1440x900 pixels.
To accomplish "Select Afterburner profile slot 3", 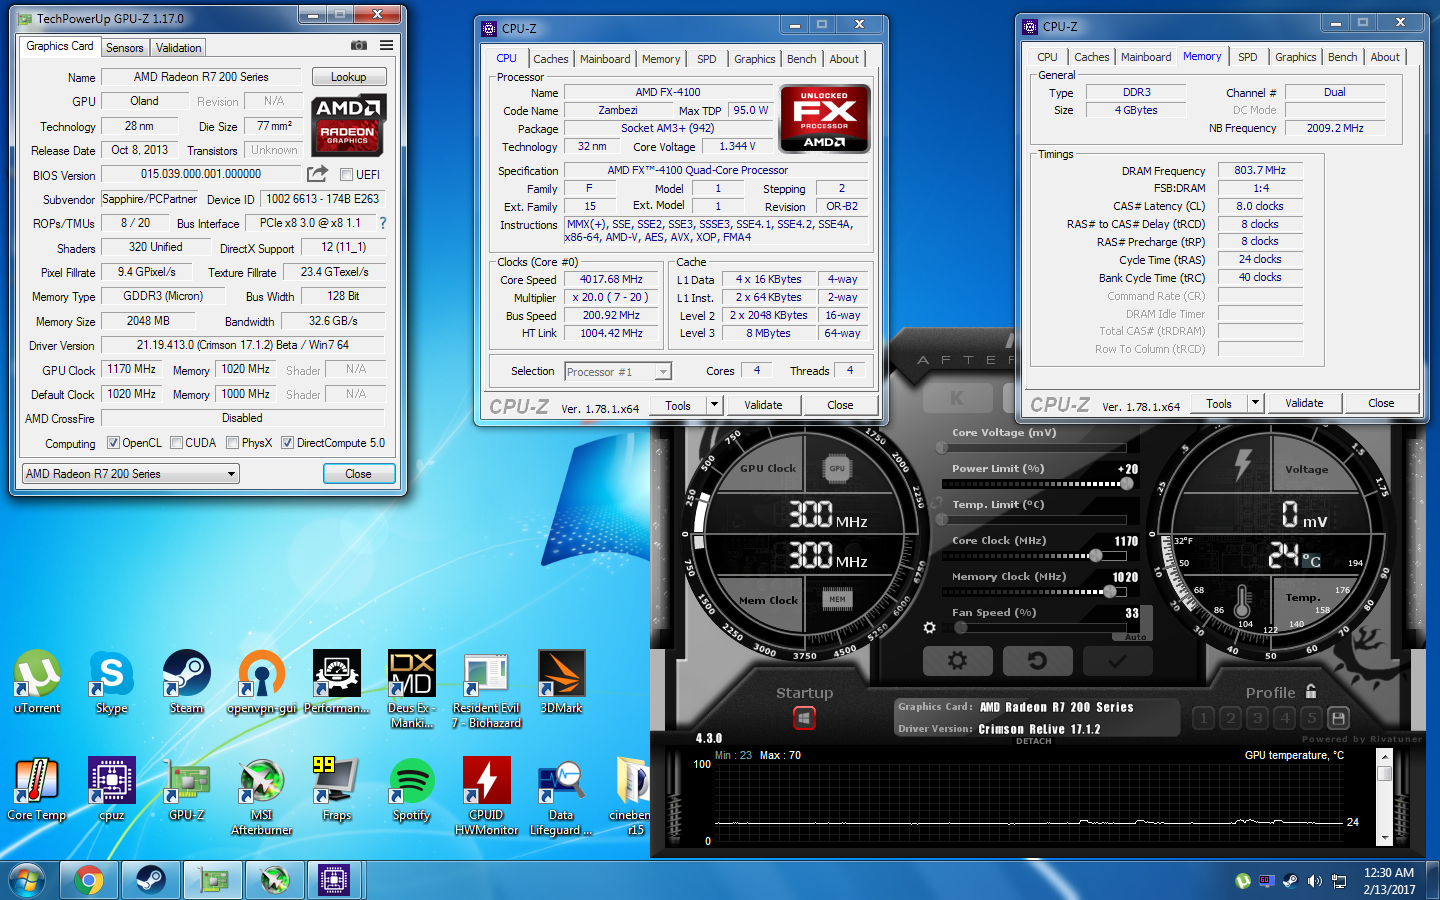I will pyautogui.click(x=1257, y=718).
